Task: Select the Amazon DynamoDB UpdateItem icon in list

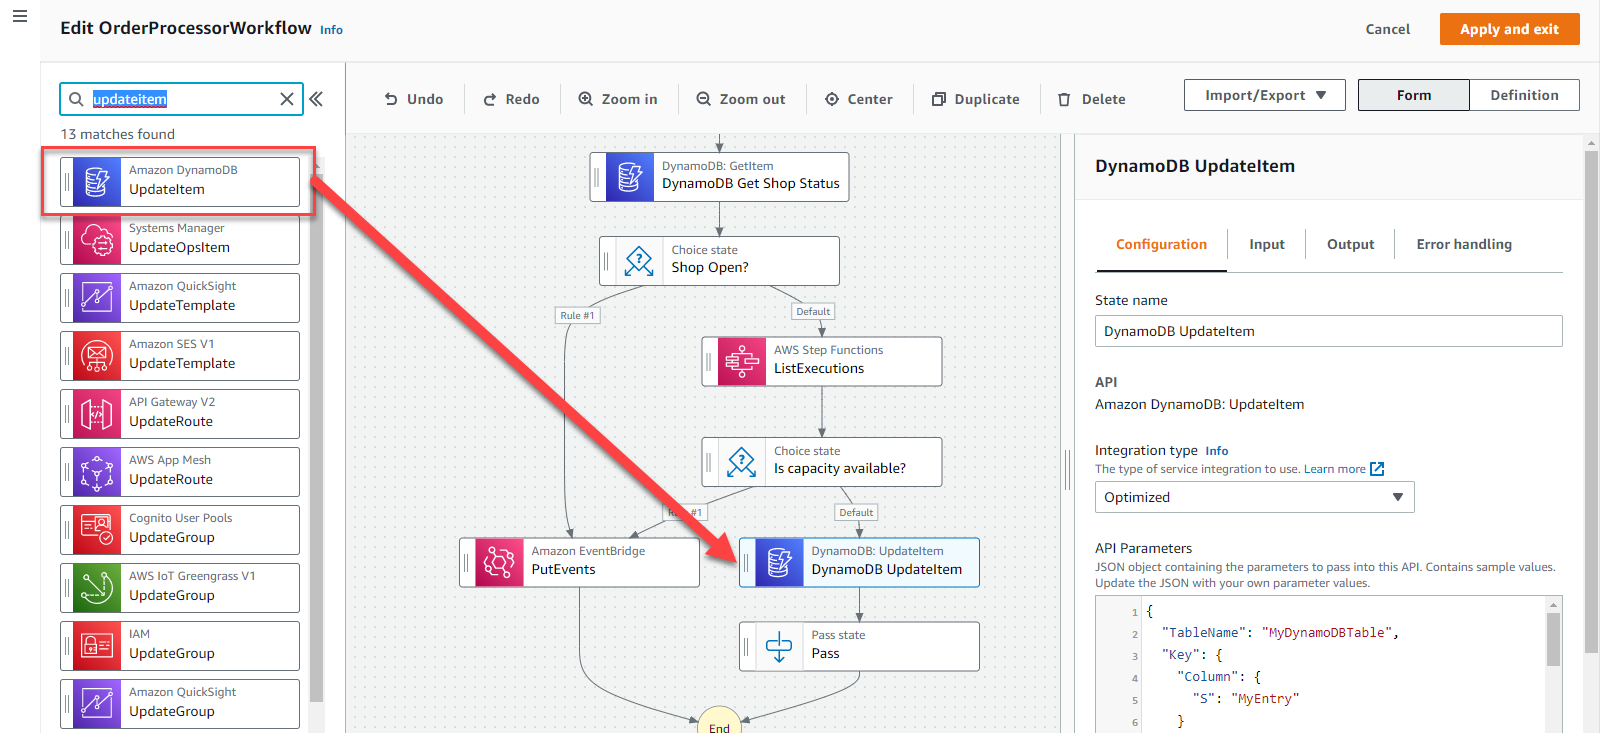Action: 97,182
